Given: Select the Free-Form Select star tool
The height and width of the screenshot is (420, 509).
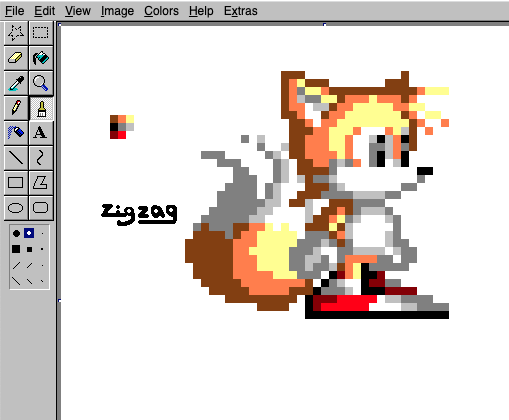Looking at the screenshot, I should (x=16, y=33).
